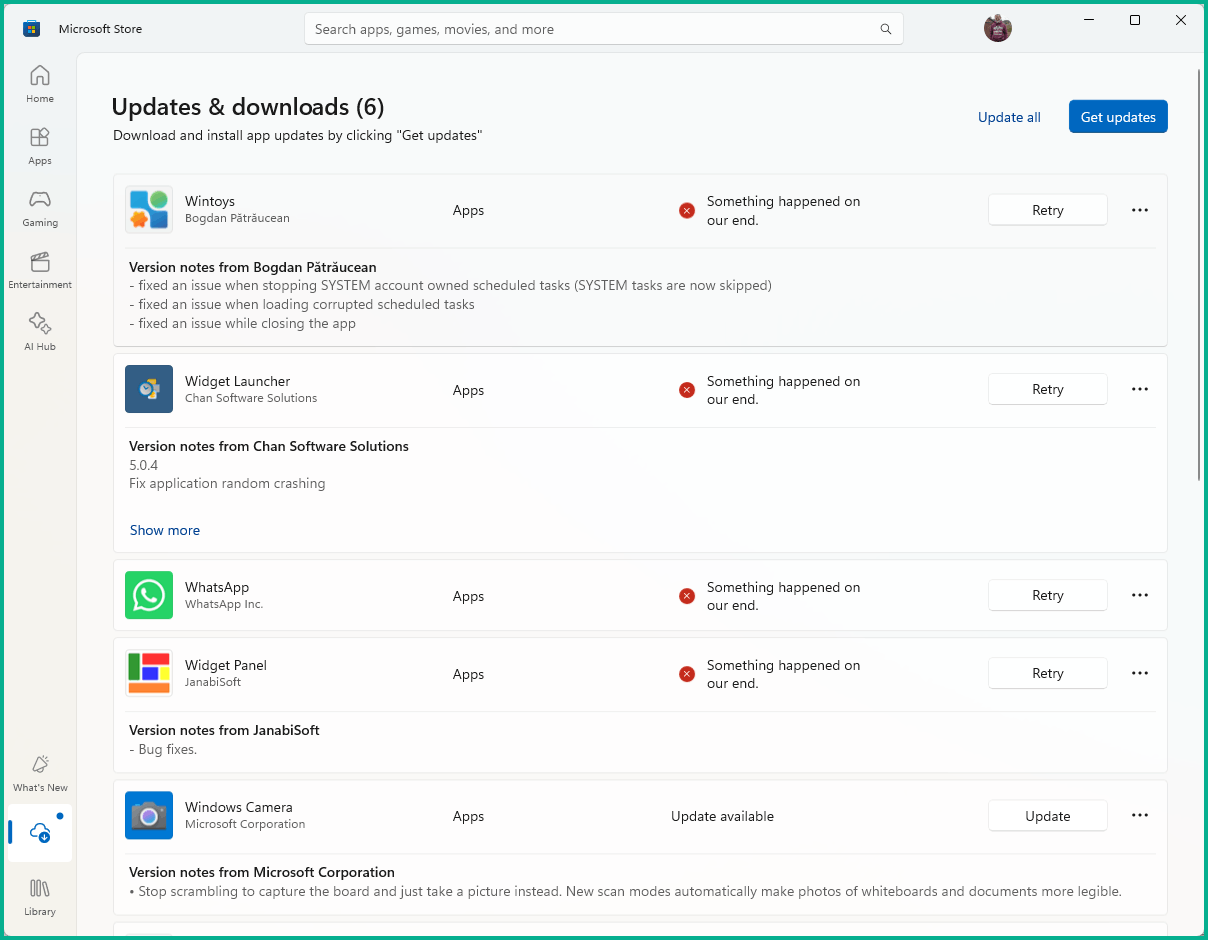Open the AI Hub section
The width and height of the screenshot is (1208, 940).
click(40, 332)
